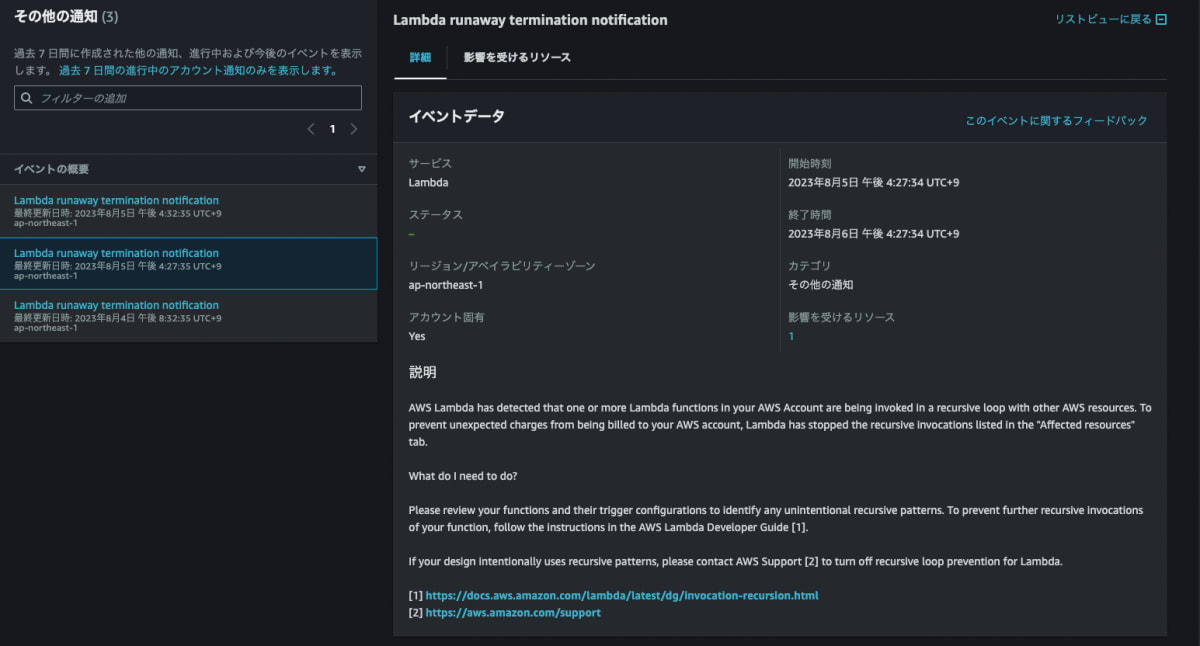The height and width of the screenshot is (646, 1200).
Task: Click the search magnifier icon in filter box
Action: (x=26, y=98)
